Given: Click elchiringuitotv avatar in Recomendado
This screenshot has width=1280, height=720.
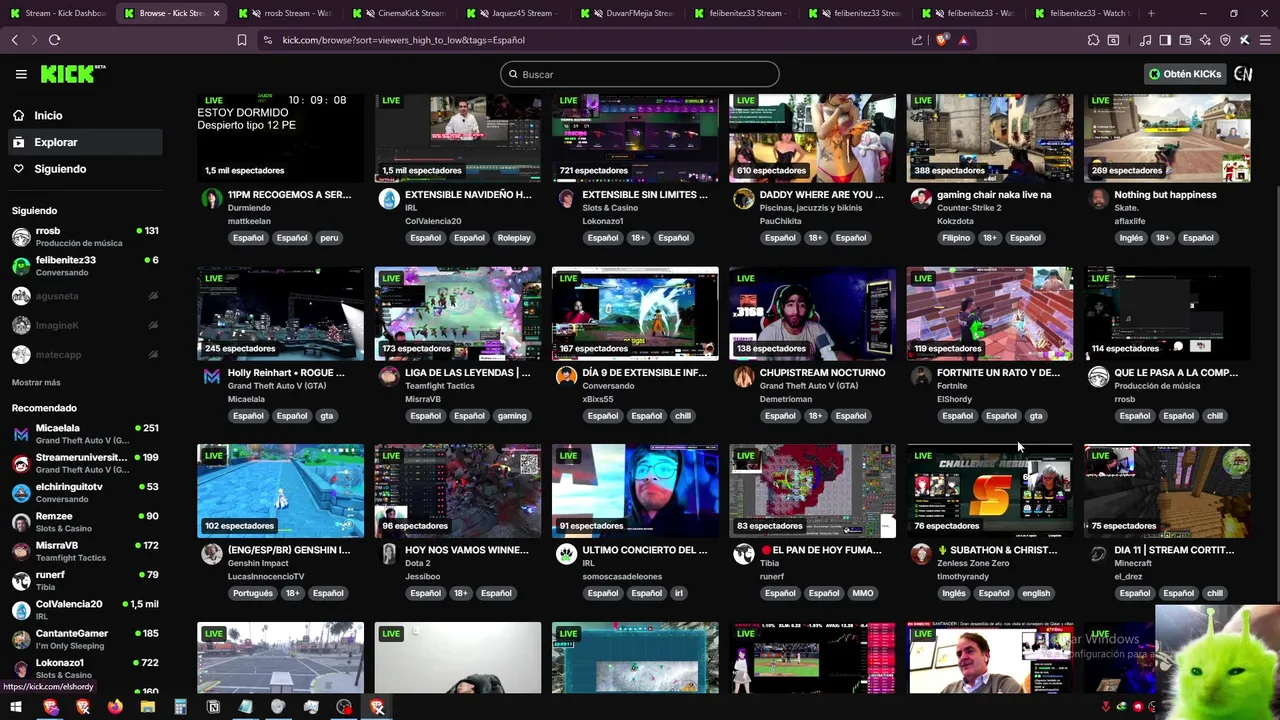Looking at the screenshot, I should click(x=21, y=493).
